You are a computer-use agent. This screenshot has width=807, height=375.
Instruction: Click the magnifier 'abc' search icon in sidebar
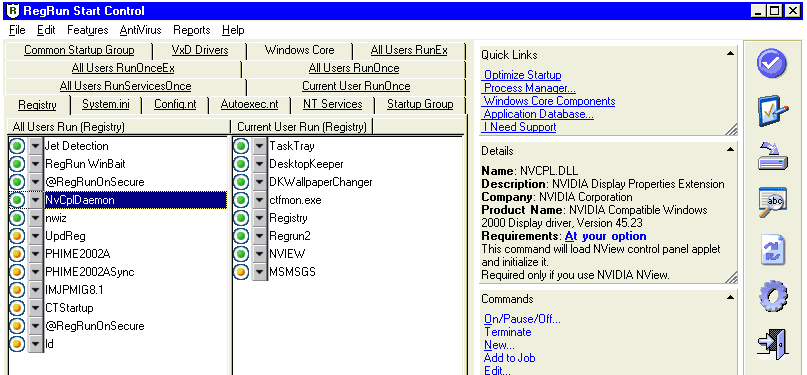click(772, 202)
